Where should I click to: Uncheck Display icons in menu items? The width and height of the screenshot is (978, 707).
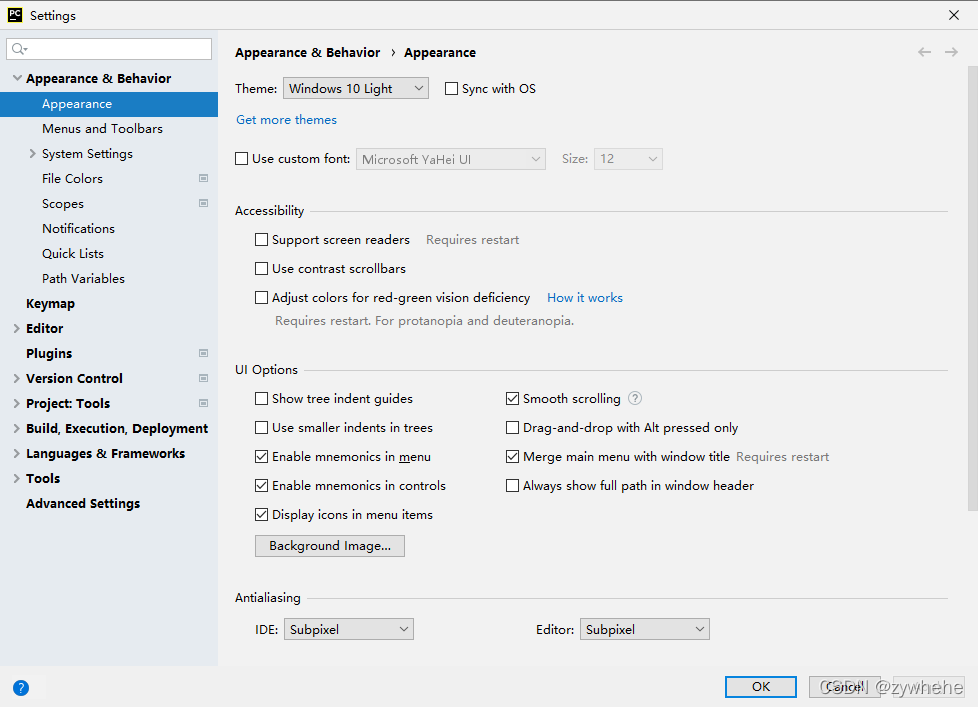pos(261,514)
